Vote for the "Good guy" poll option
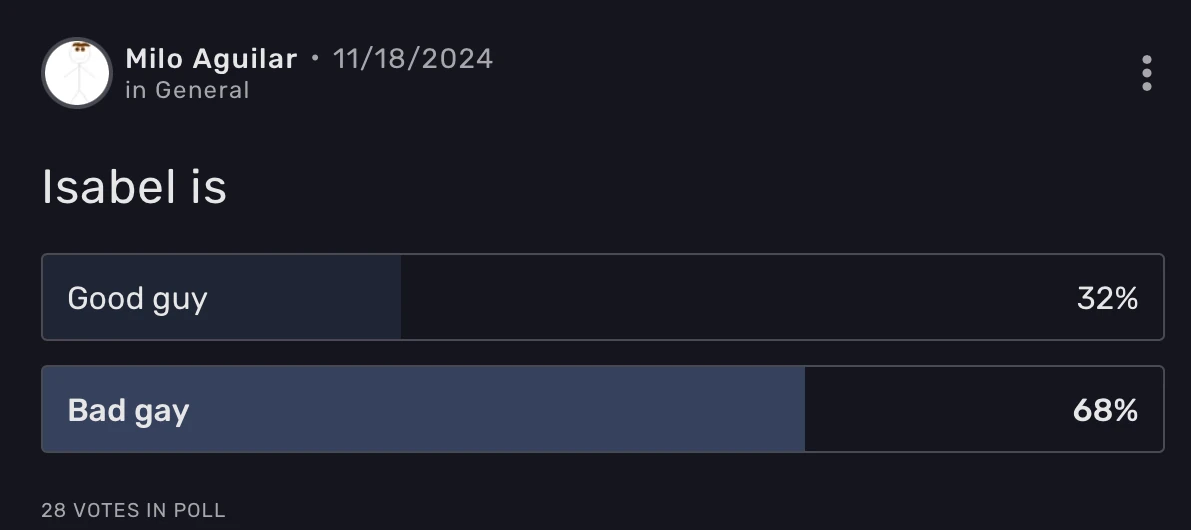The height and width of the screenshot is (530, 1191). 138,298
